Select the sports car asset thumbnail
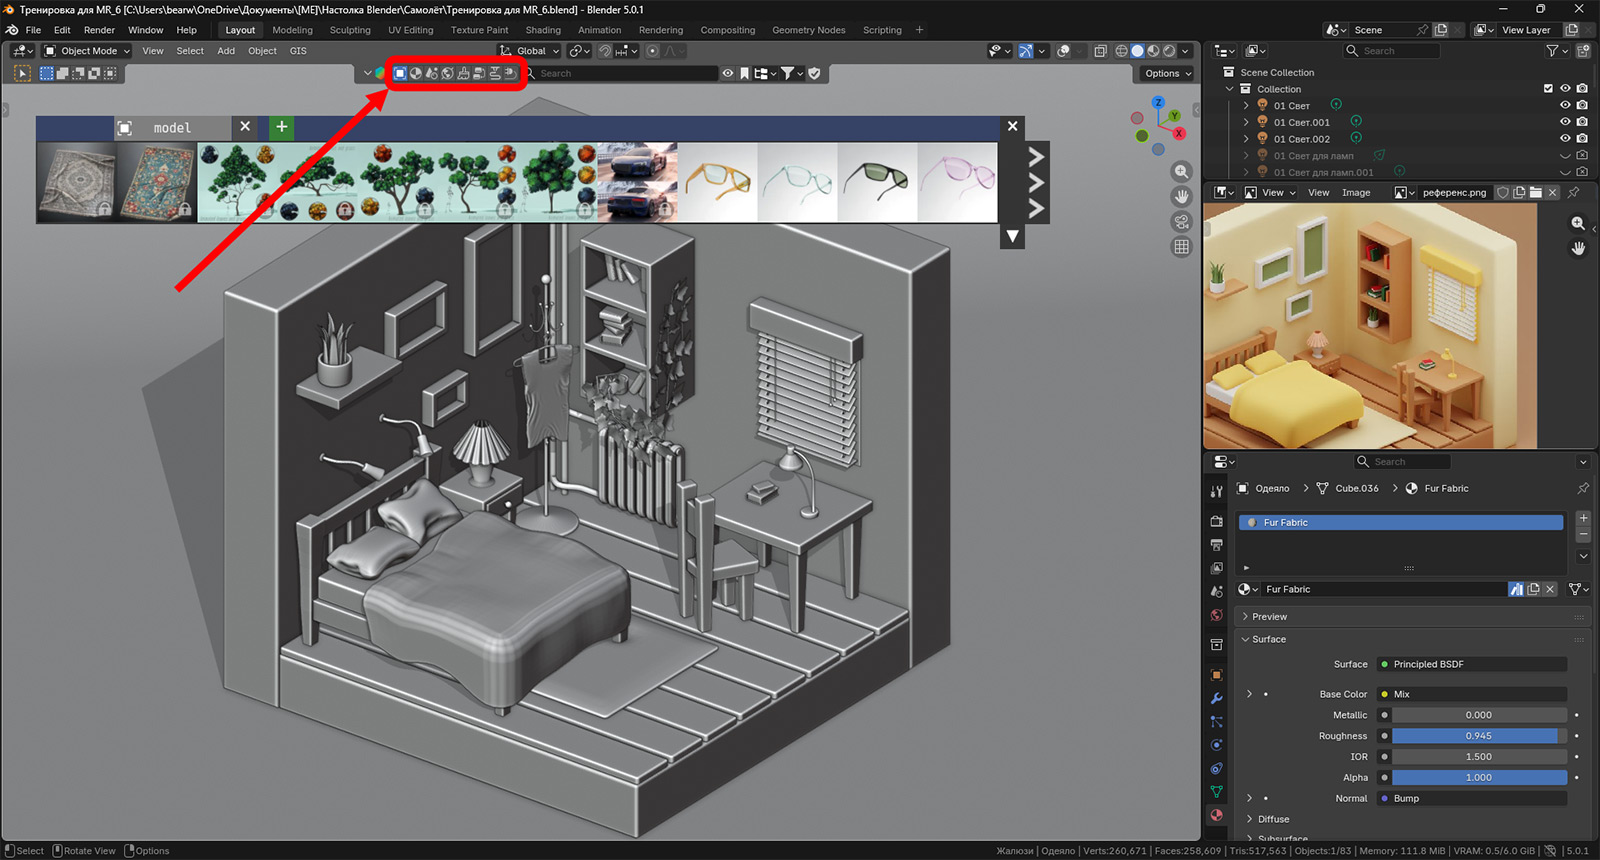1600x860 pixels. click(637, 182)
